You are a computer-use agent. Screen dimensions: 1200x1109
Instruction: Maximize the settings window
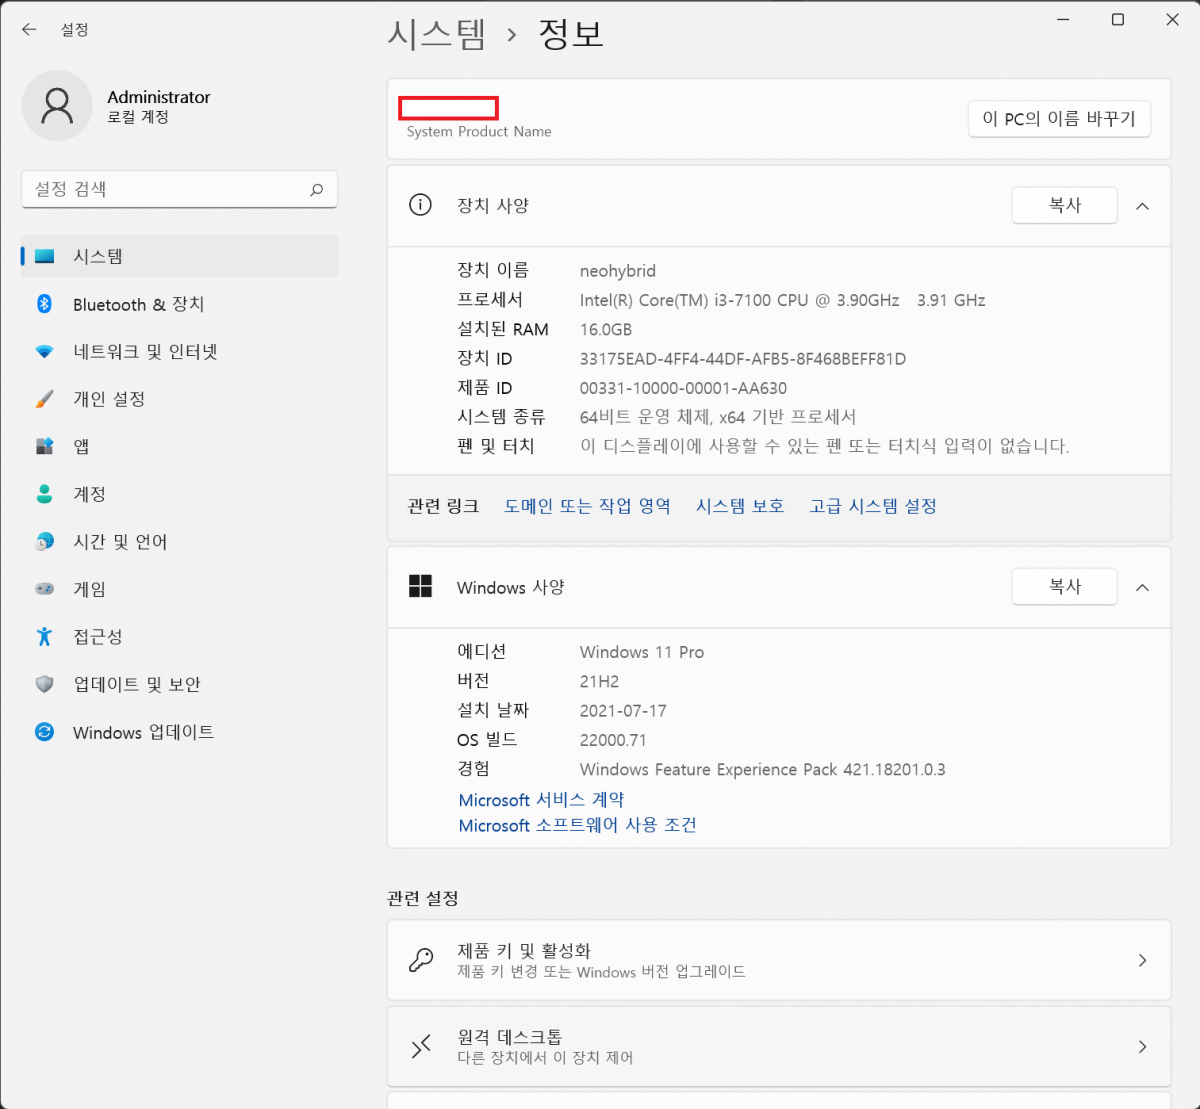tap(1118, 20)
